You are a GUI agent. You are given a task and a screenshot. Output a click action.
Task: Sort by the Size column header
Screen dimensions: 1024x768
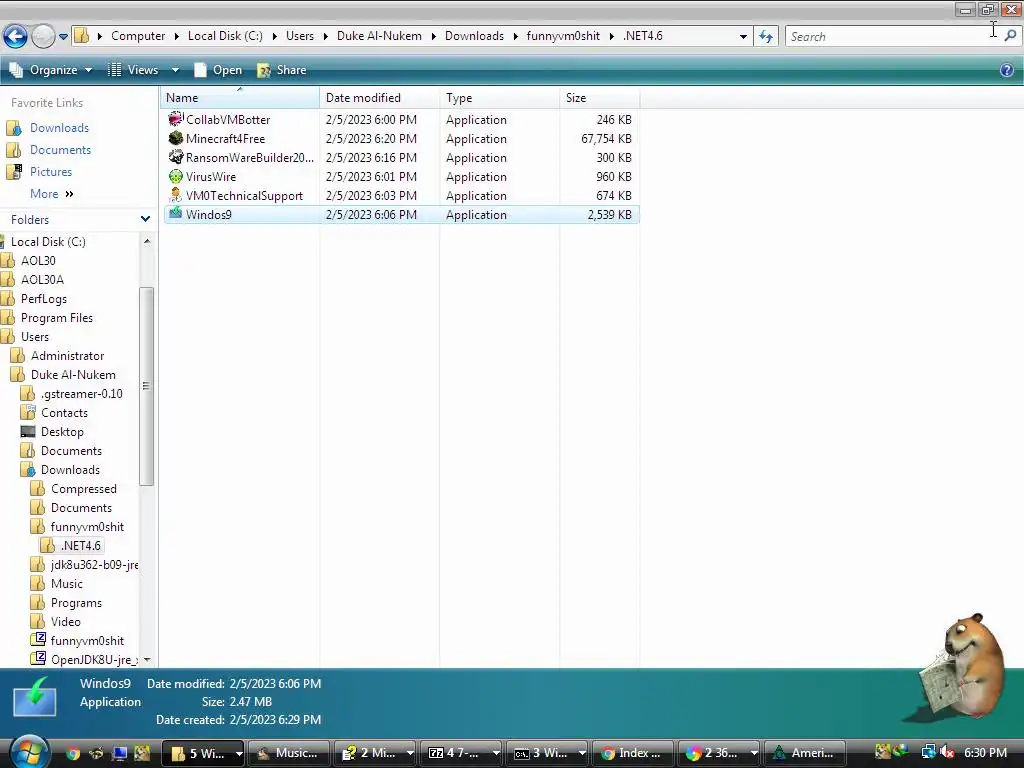coord(600,97)
